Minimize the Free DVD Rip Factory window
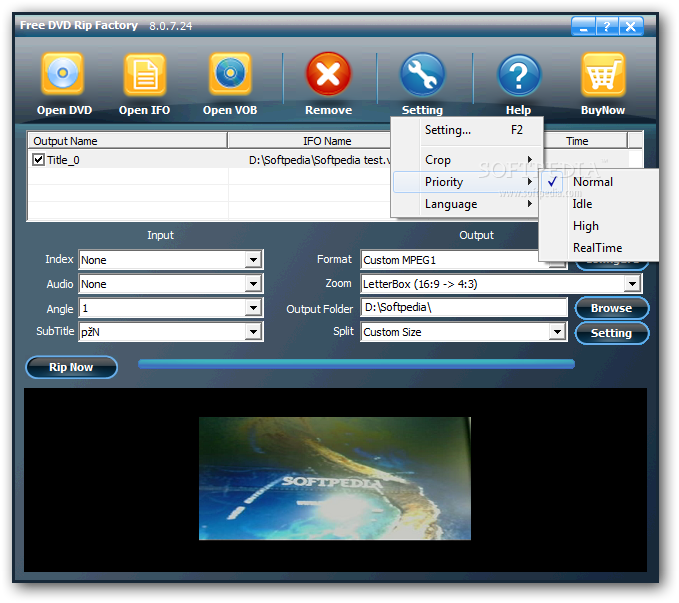Viewport: 679px width, 603px height. pos(584,26)
